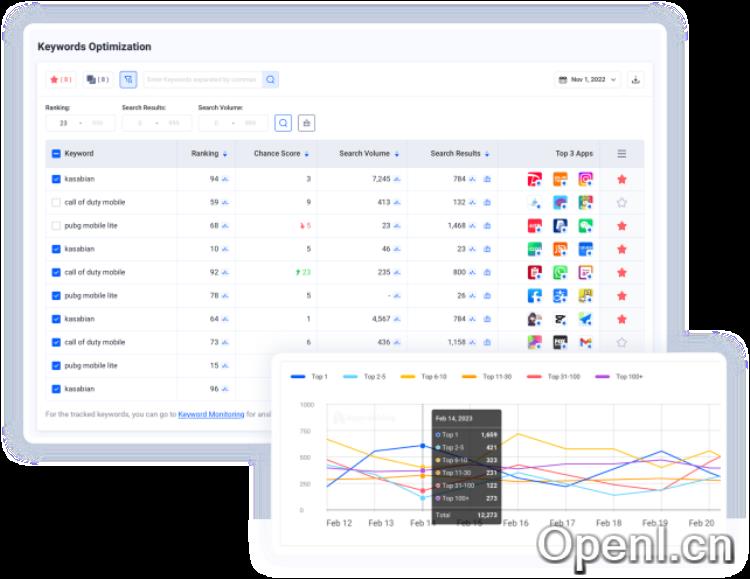Viewport: 750px width, 579px height.
Task: Sort by the Ranking column arrow
Action: (x=225, y=154)
